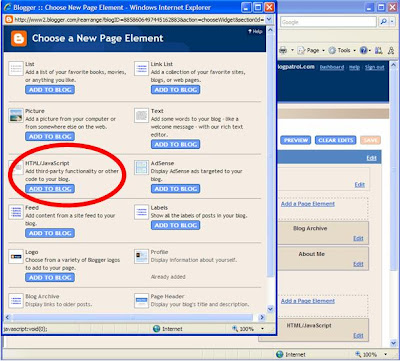The image size is (400, 361).
Task: Add the Labels element to blog
Action: [x=176, y=225]
